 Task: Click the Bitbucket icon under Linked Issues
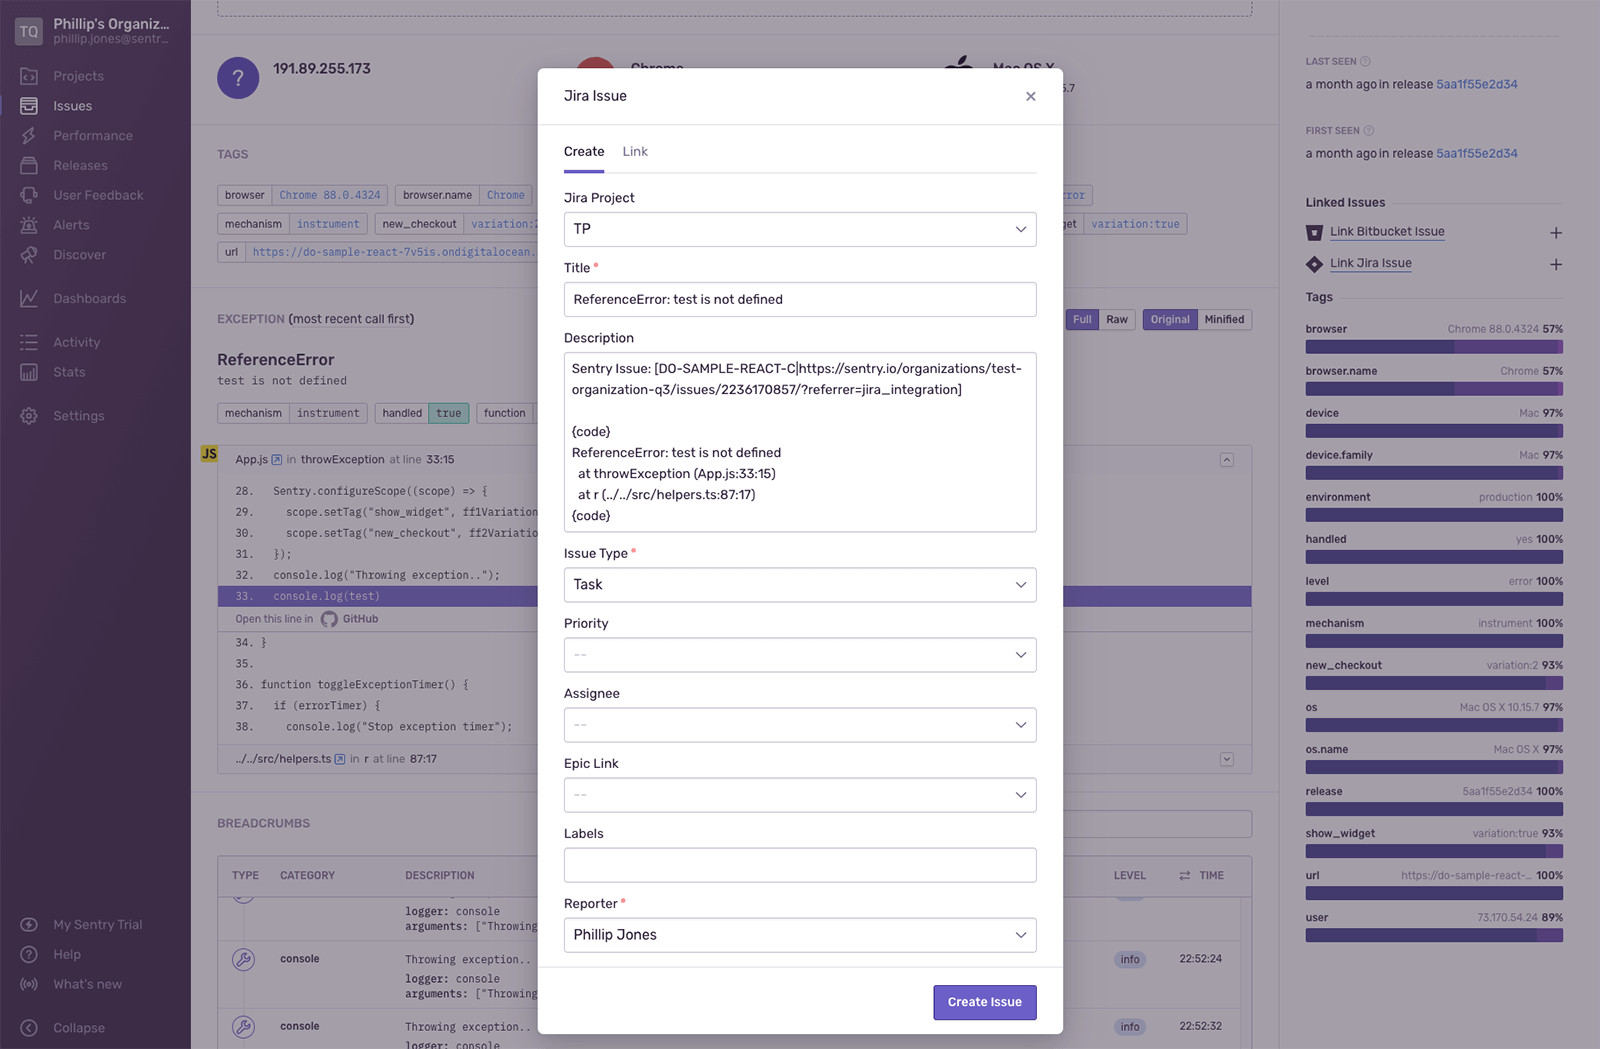tap(1314, 231)
